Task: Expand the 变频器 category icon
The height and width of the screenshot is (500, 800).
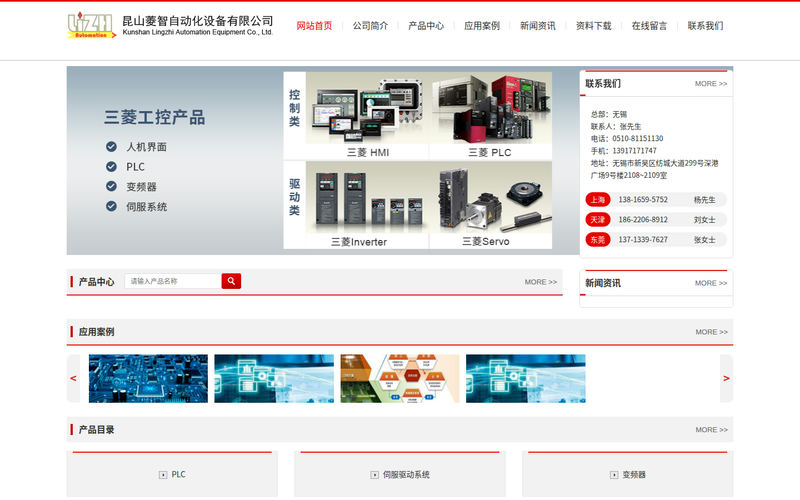Action: 614,475
